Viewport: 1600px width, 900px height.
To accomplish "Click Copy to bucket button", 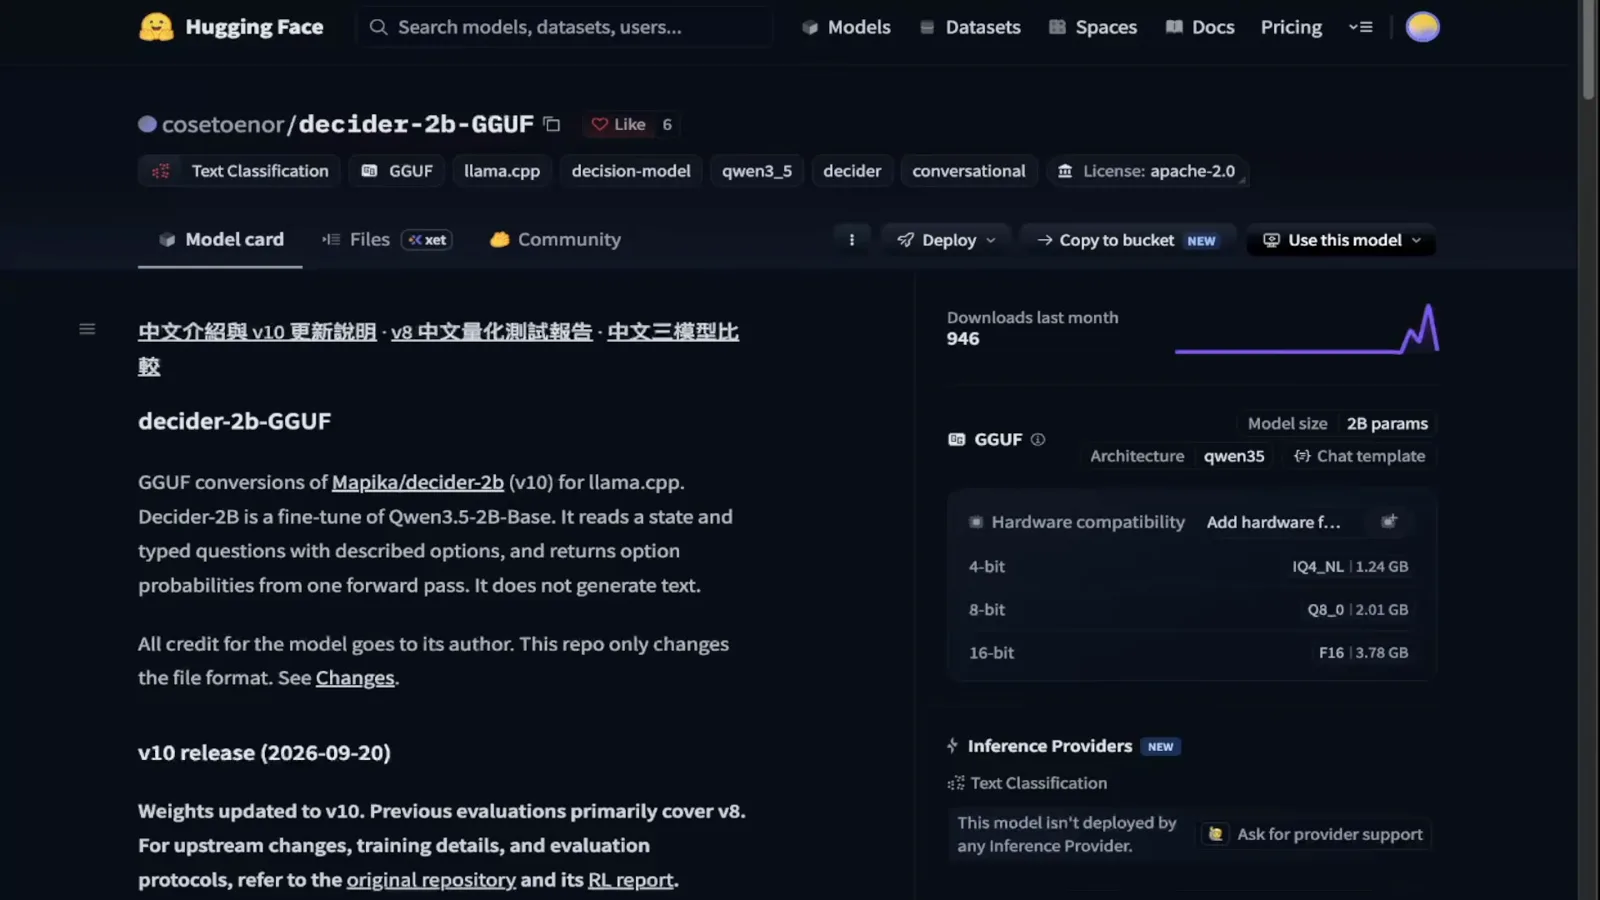I will point(1127,240).
